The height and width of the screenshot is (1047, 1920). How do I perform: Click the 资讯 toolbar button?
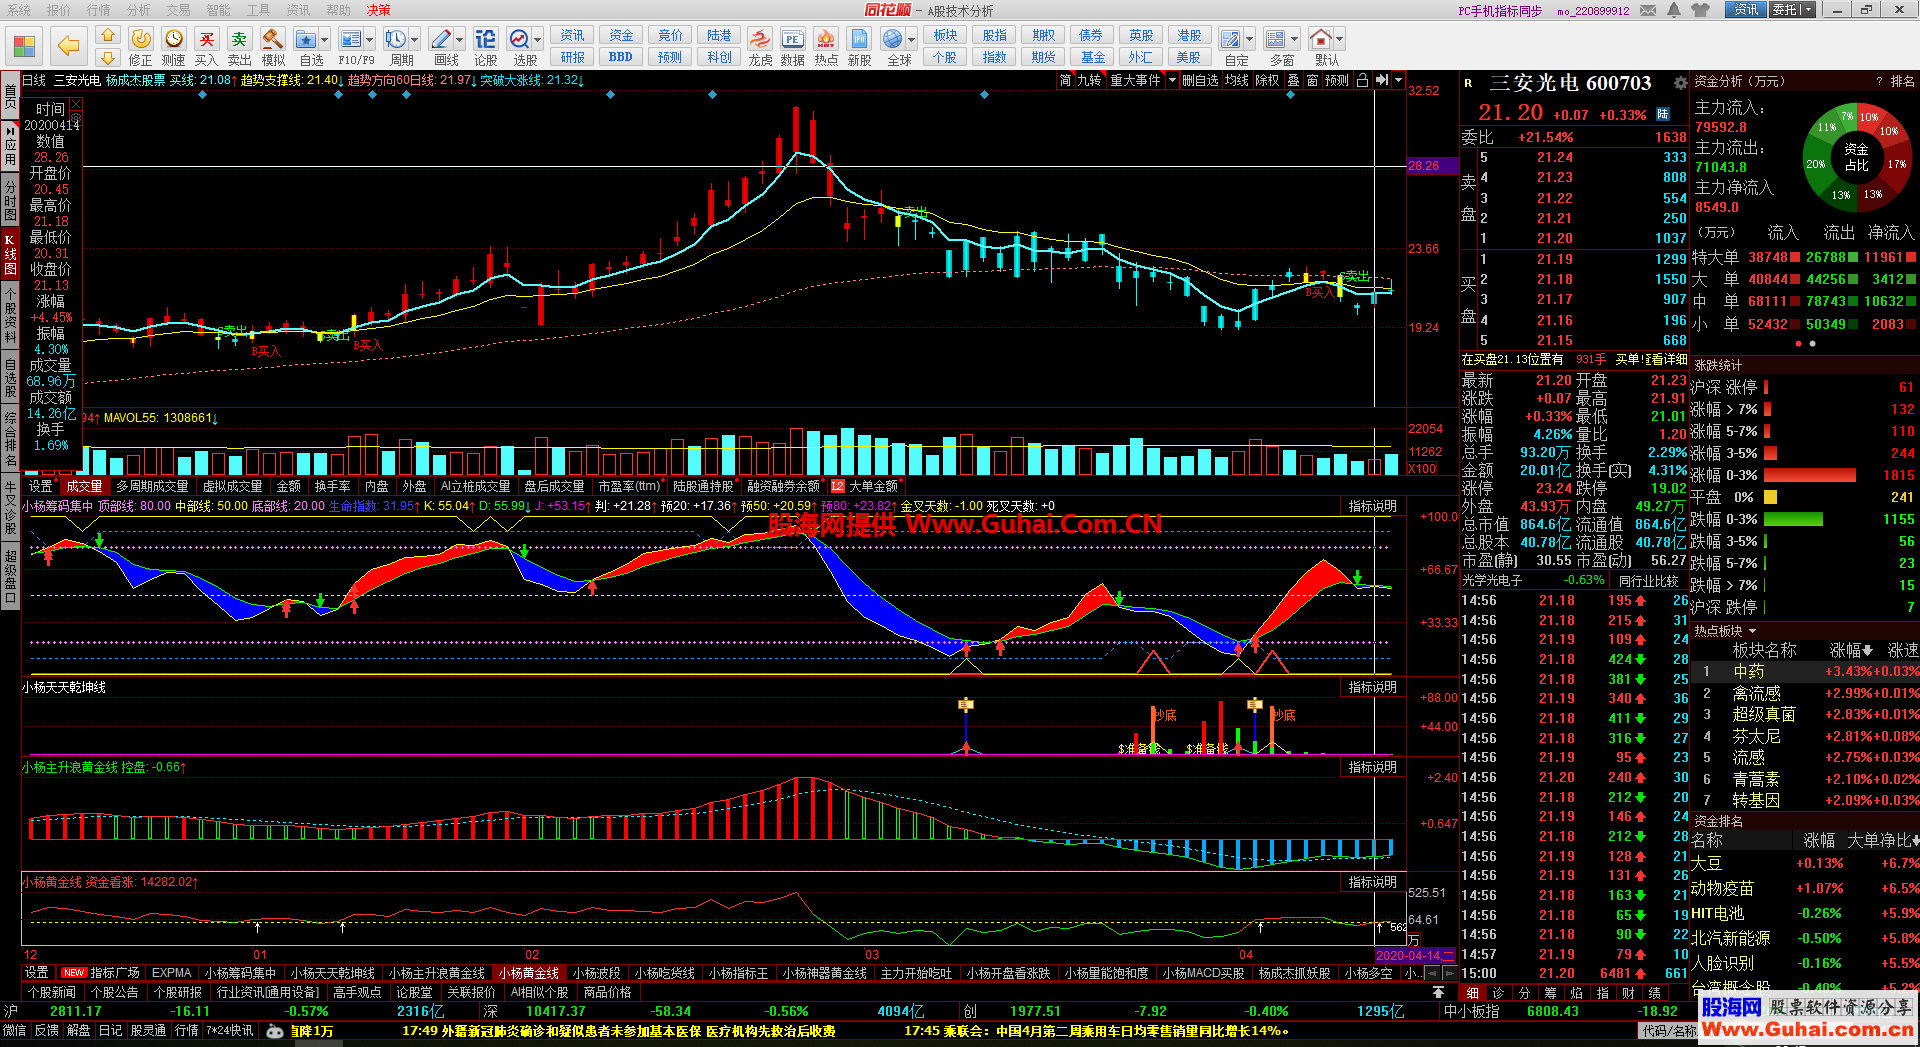[572, 36]
